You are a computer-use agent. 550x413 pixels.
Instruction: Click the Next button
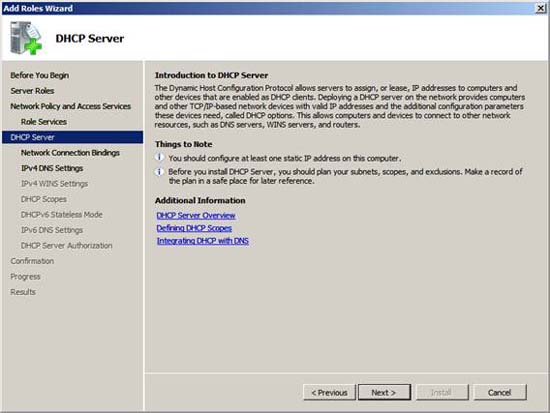click(384, 392)
